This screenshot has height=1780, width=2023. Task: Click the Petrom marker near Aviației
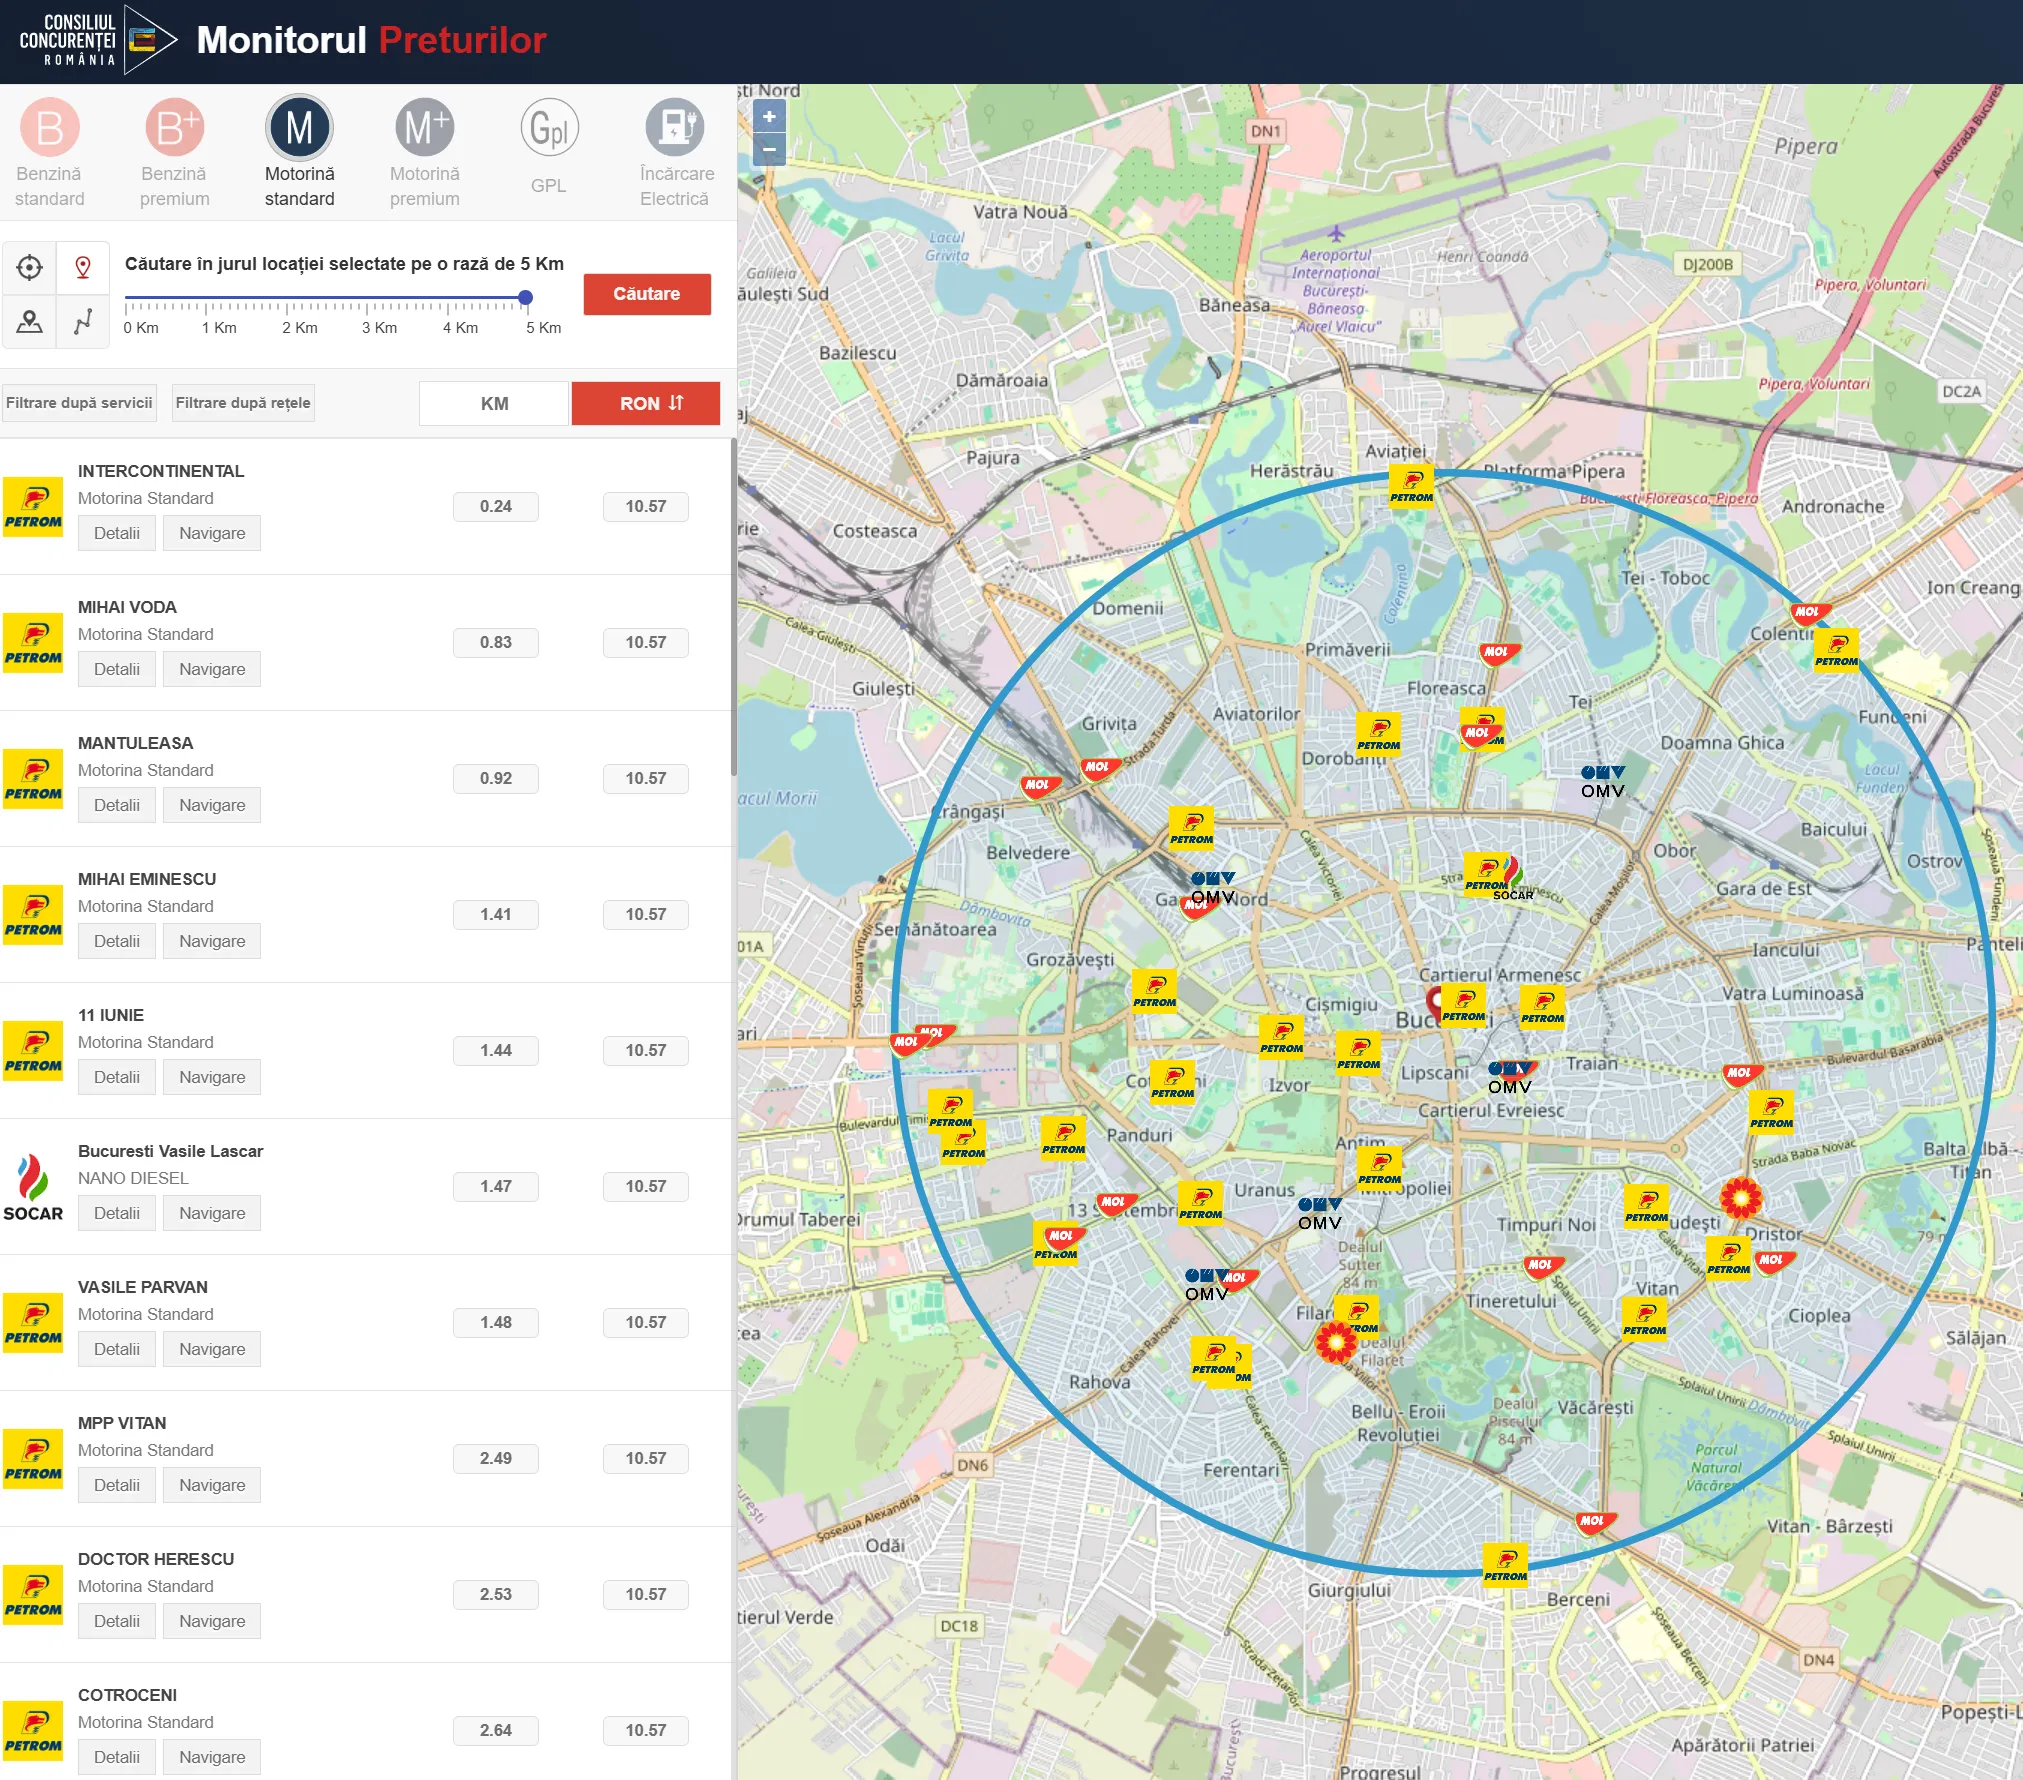click(1412, 486)
